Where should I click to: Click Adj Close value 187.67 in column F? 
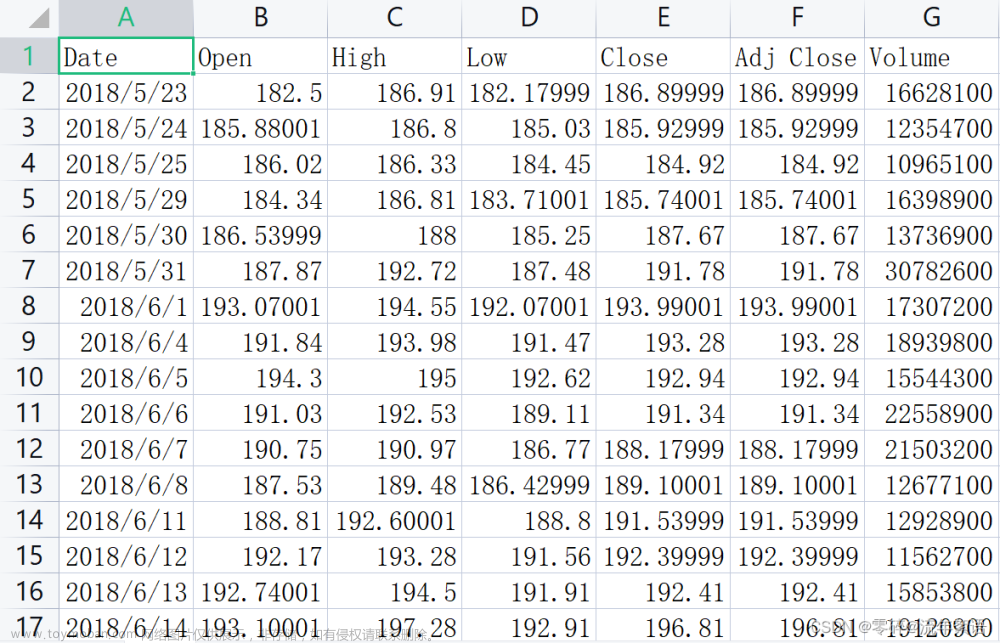coord(797,235)
